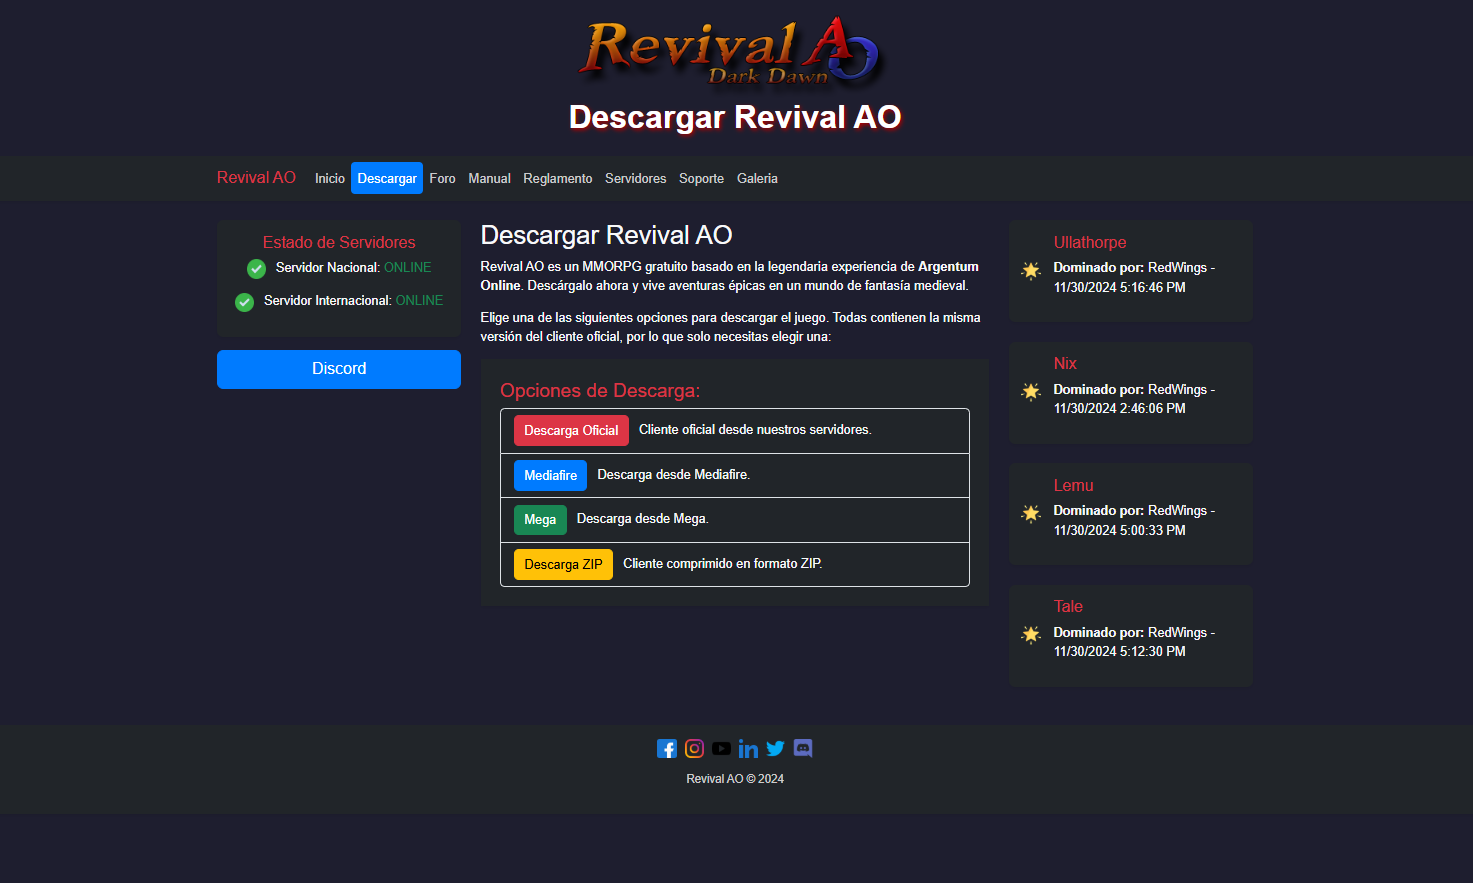Switch to the Foro menu item
This screenshot has width=1473, height=883.
[x=442, y=178]
